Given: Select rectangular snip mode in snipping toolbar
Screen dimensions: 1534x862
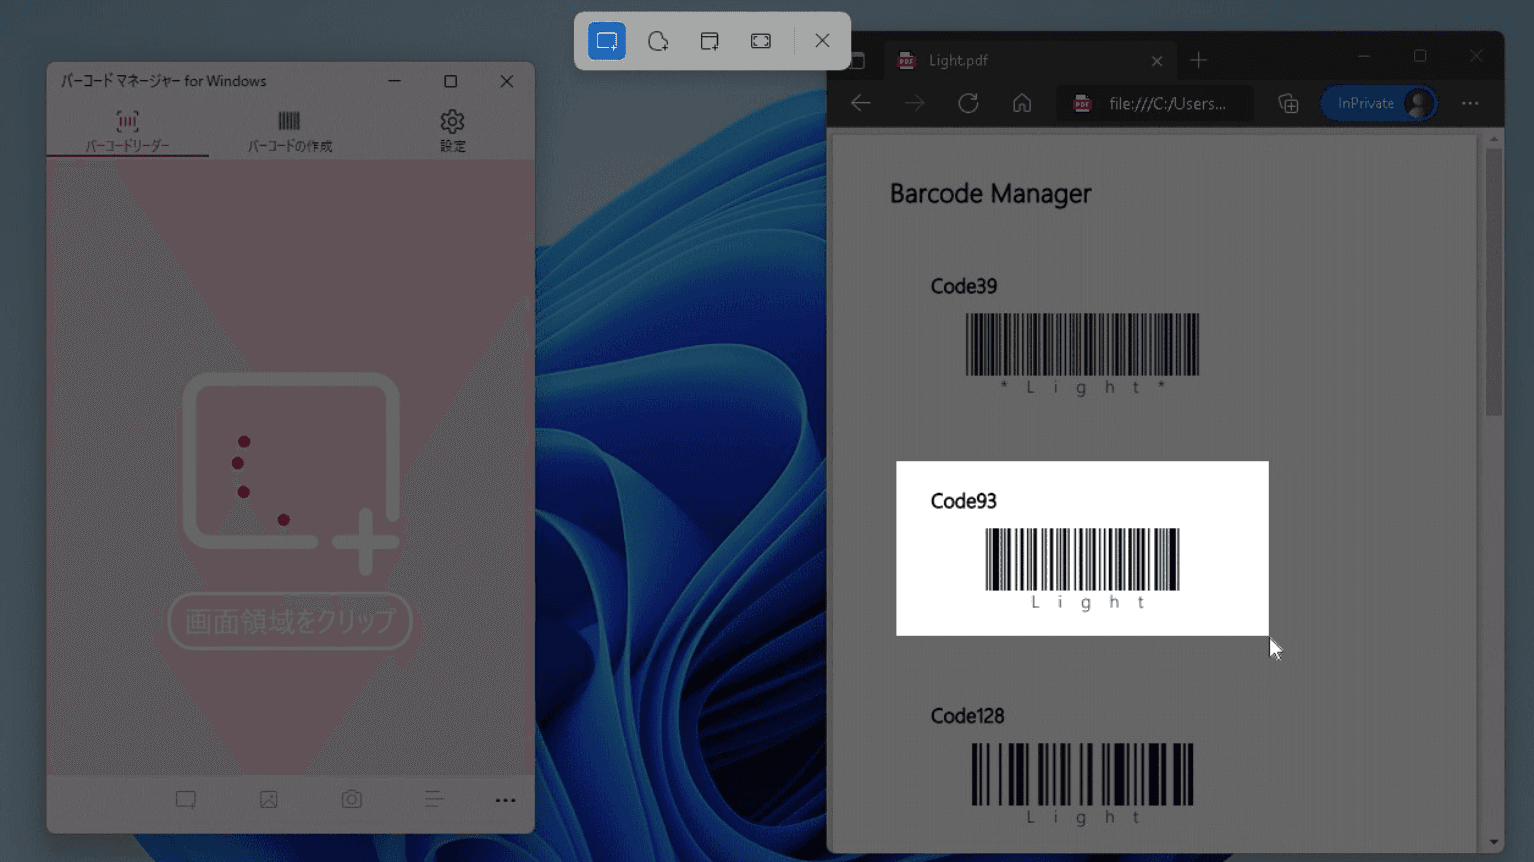Looking at the screenshot, I should click(x=607, y=41).
